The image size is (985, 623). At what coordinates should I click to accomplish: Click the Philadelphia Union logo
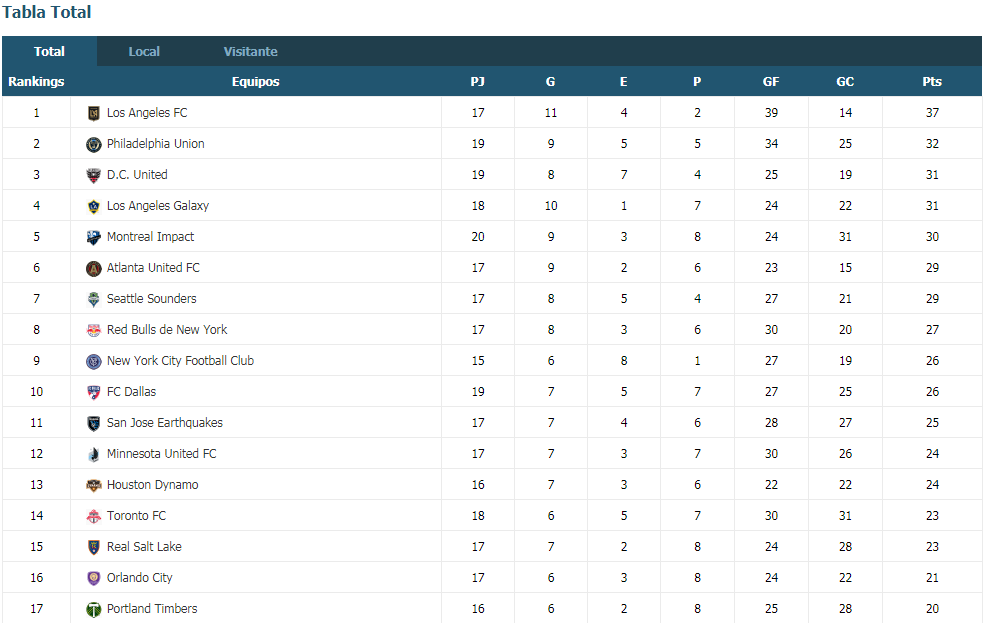tap(94, 144)
